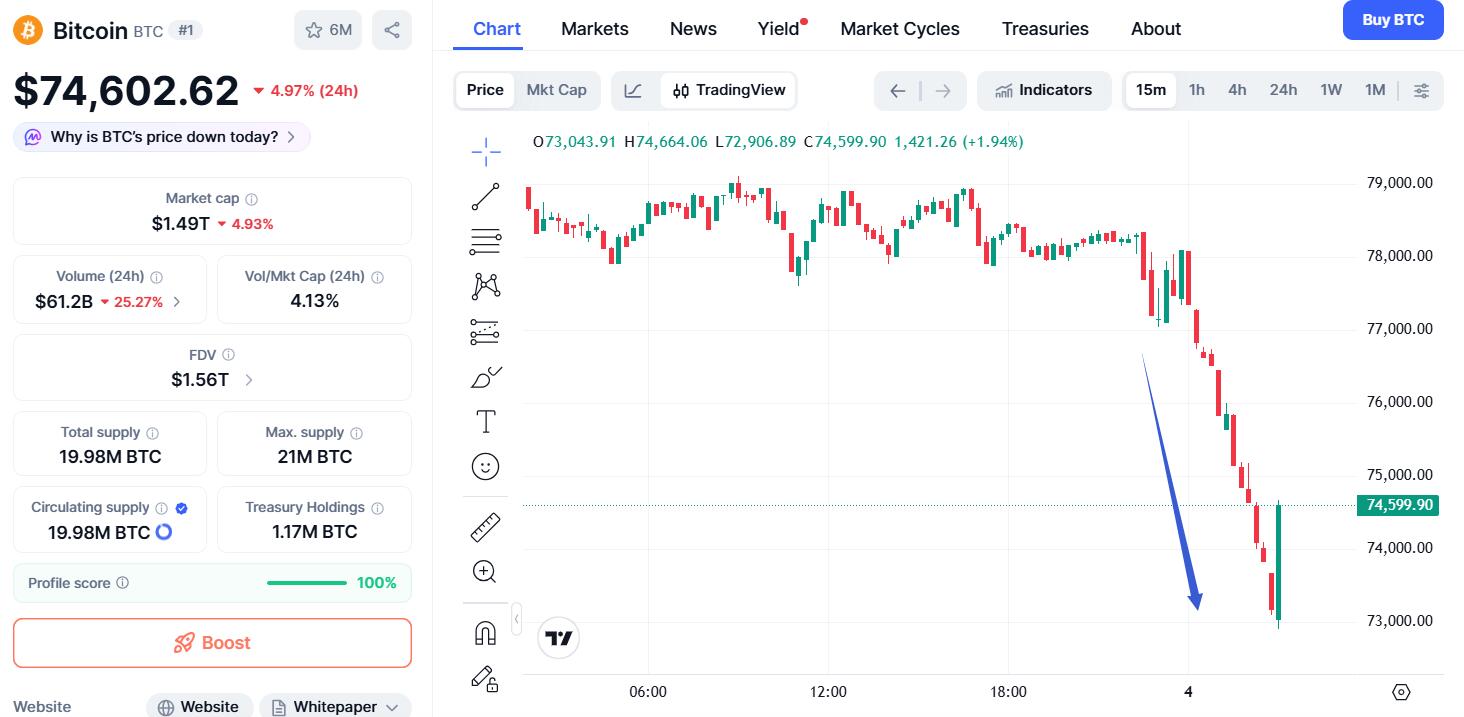Toggle the magnet snap mode

[486, 633]
